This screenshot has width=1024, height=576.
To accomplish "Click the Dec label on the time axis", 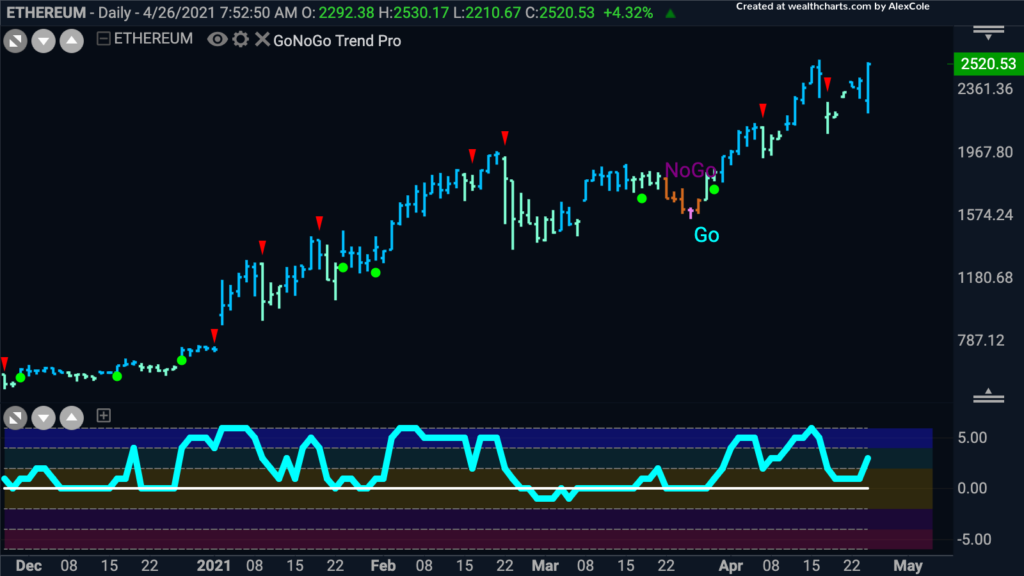I will (28, 566).
